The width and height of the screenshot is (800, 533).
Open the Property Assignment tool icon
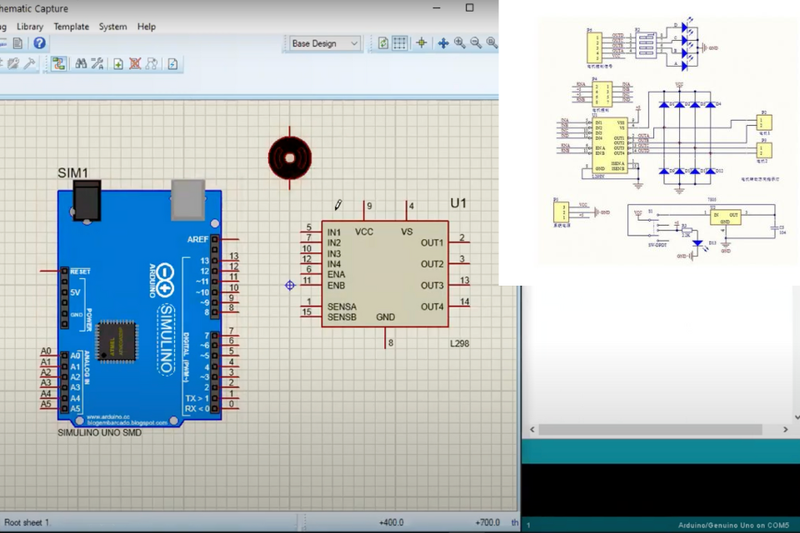coord(97,64)
